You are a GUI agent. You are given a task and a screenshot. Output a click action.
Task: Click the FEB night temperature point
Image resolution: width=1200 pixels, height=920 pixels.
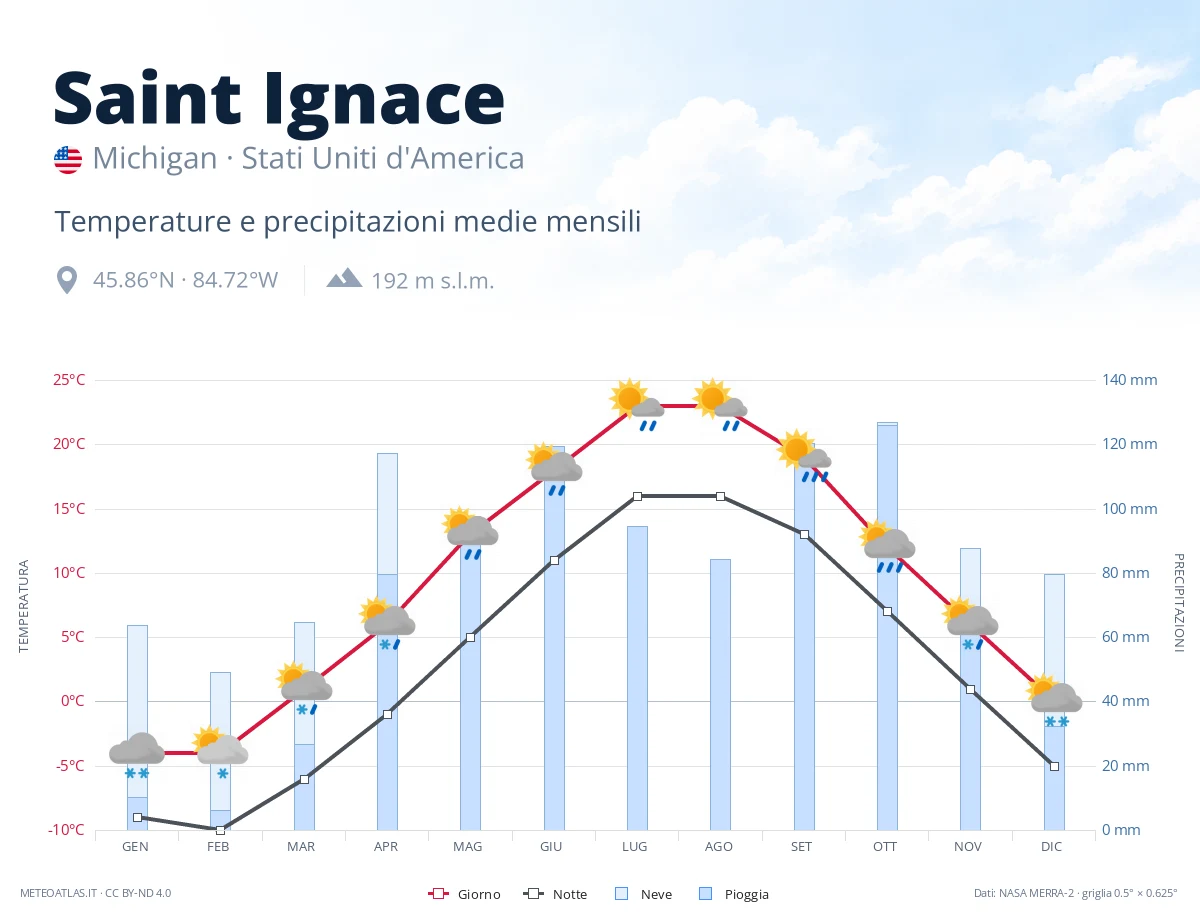click(220, 830)
